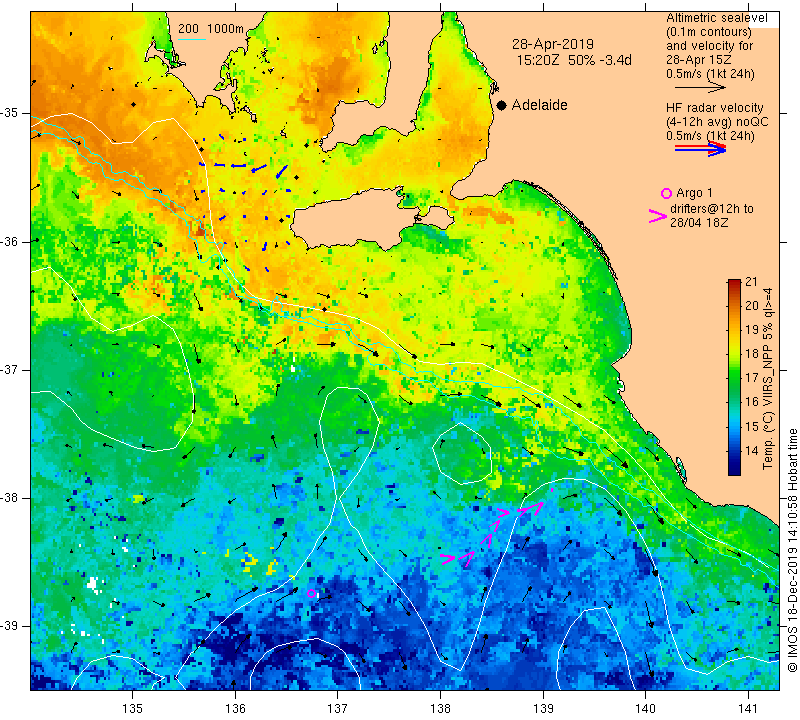Screen dimensions: 800x720
Task: Click the longitude label 138
Action: 440,709
